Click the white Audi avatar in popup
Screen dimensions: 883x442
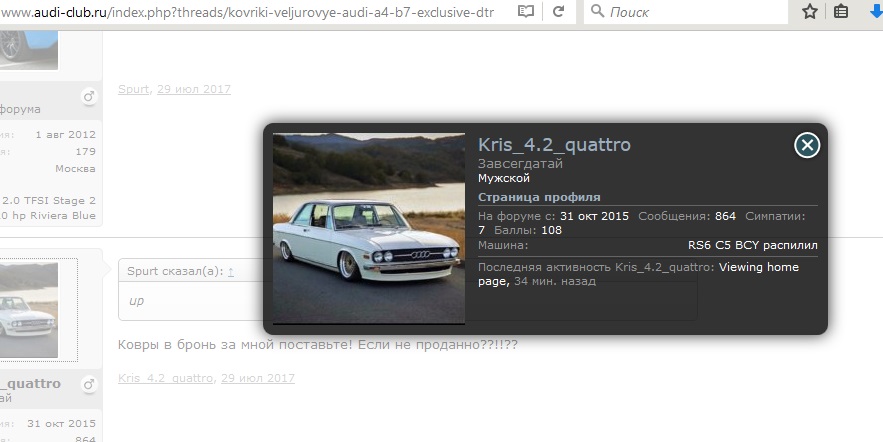(x=368, y=228)
